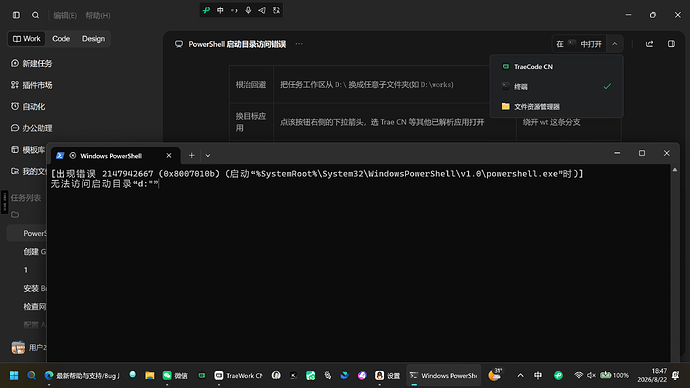Click the 绕开 wt 这条分支 cell text
This screenshot has width=690, height=388.
(x=551, y=122)
